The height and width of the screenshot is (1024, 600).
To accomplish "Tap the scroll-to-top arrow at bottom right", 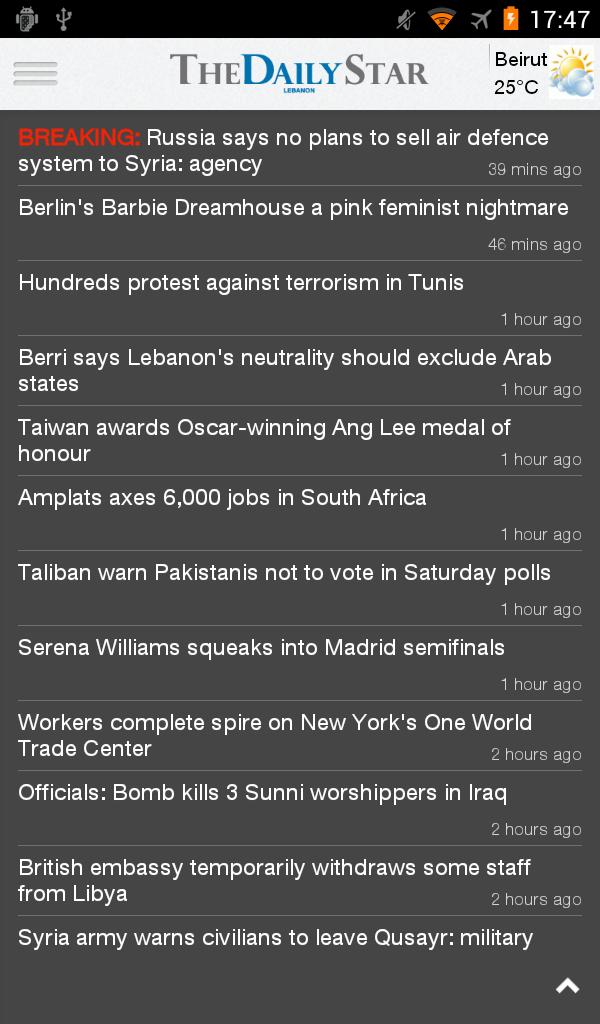I will coord(566,986).
